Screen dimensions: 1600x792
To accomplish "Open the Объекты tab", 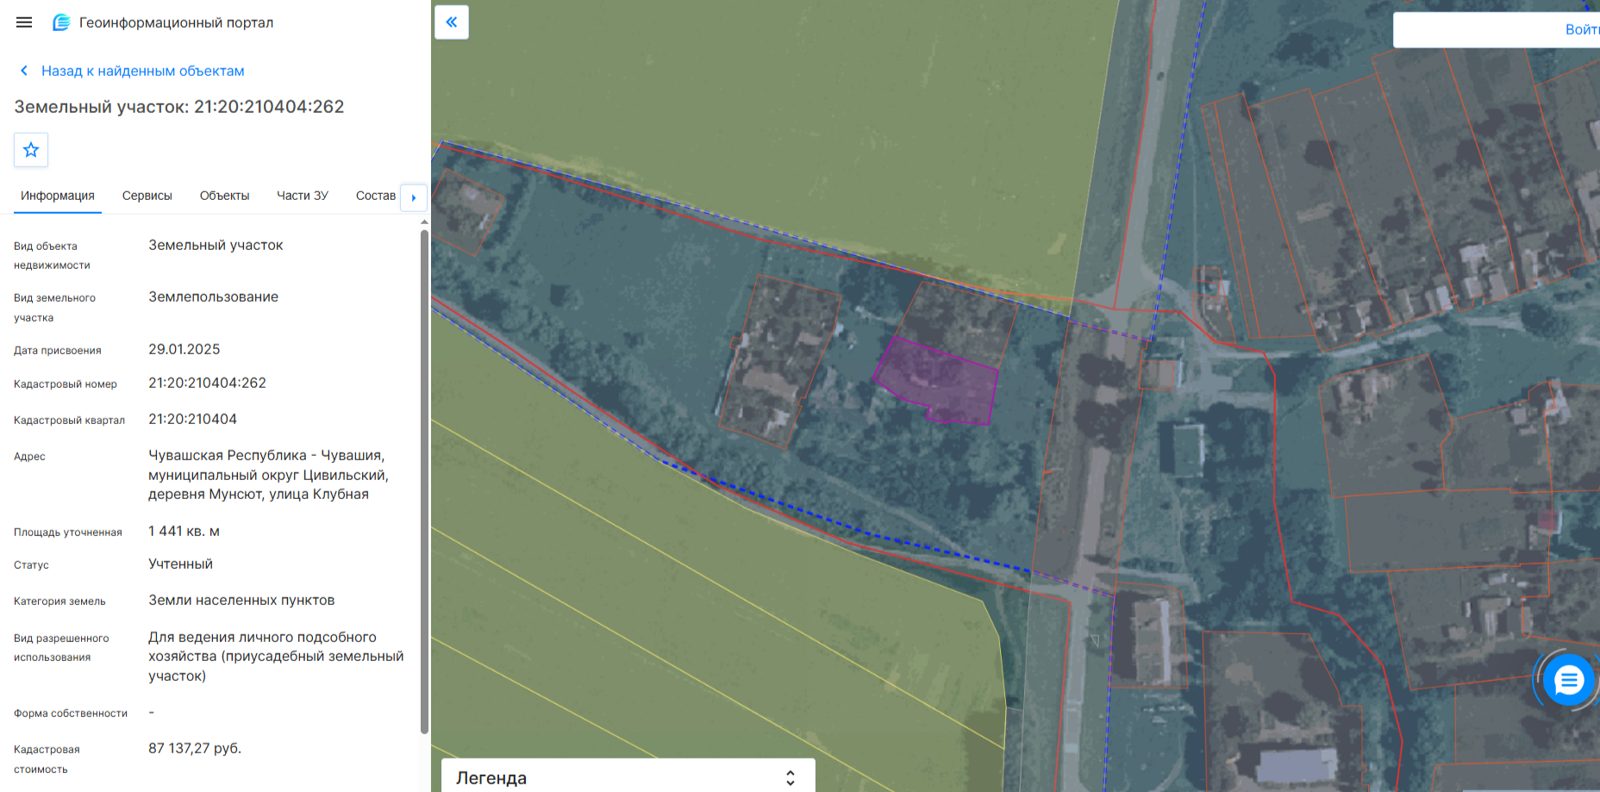I will (x=224, y=196).
